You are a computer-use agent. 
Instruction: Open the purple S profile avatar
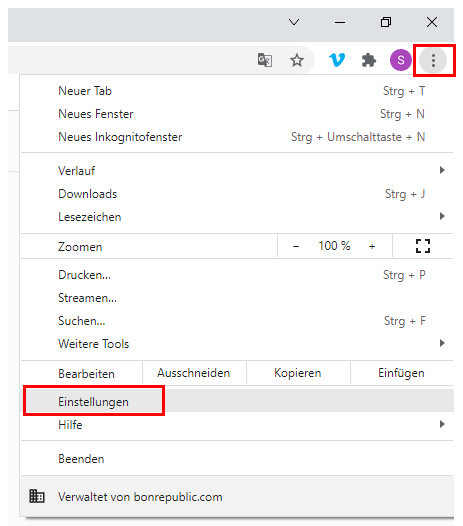coord(401,60)
